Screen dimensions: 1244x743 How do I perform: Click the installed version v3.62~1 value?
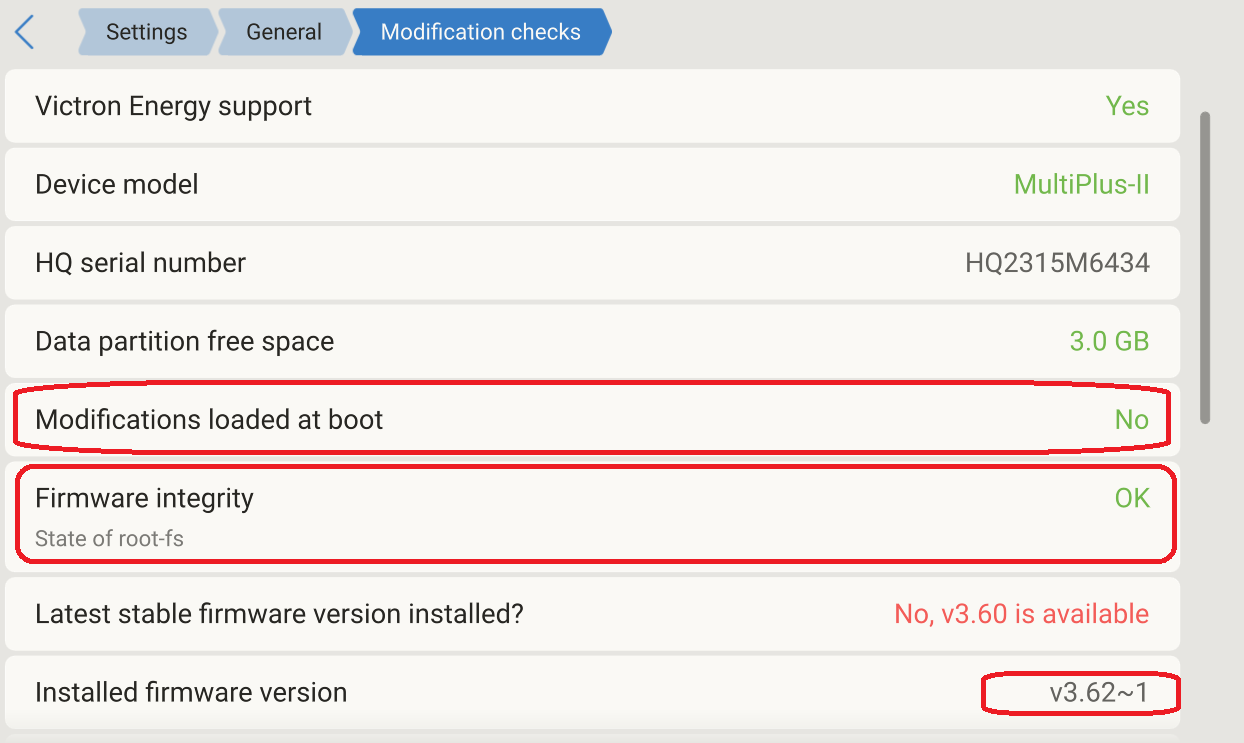[x=1099, y=692]
